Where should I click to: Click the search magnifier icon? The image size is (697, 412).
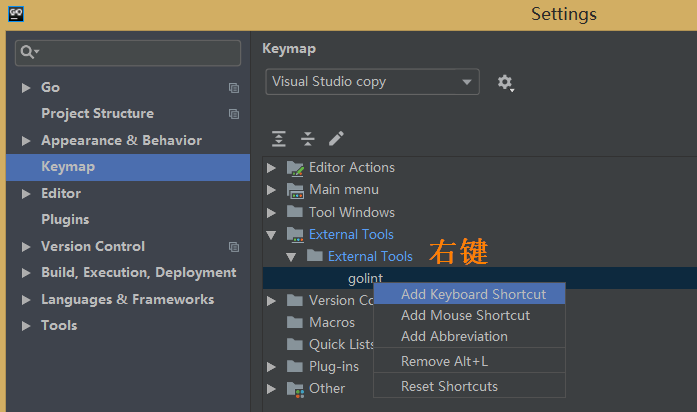pos(29,52)
